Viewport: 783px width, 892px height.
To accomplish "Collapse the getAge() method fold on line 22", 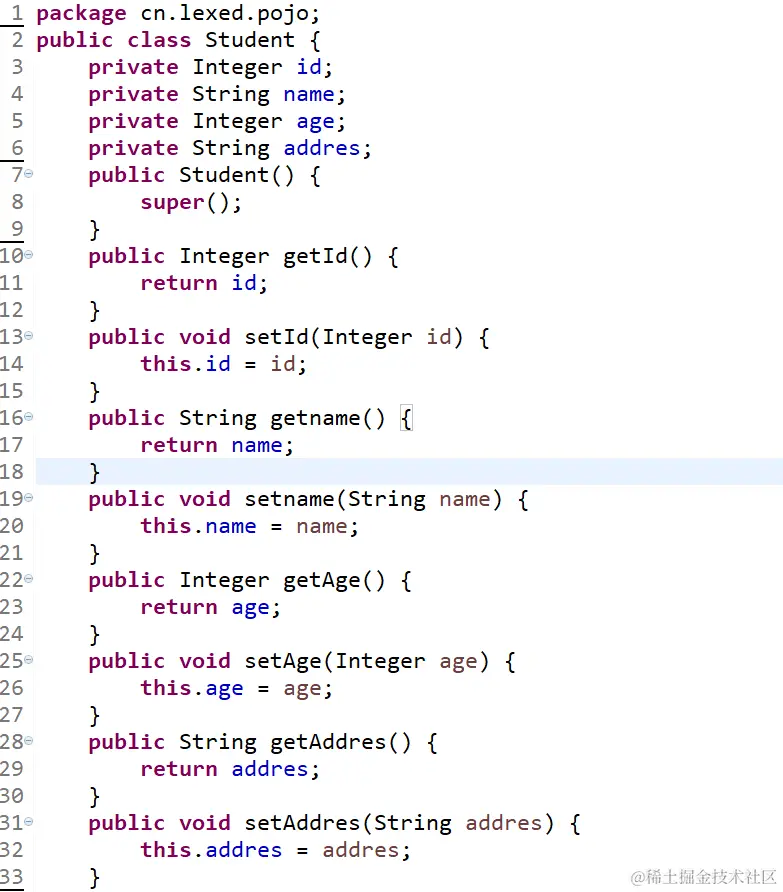I will click(28, 579).
